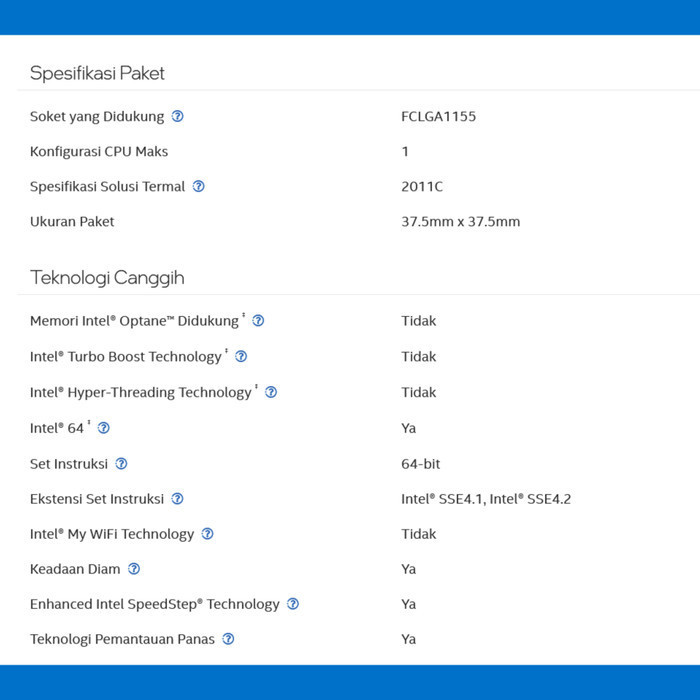Show help for Intel Hyper-Threading Technology
Viewport: 700px width, 700px height.
coord(271,392)
